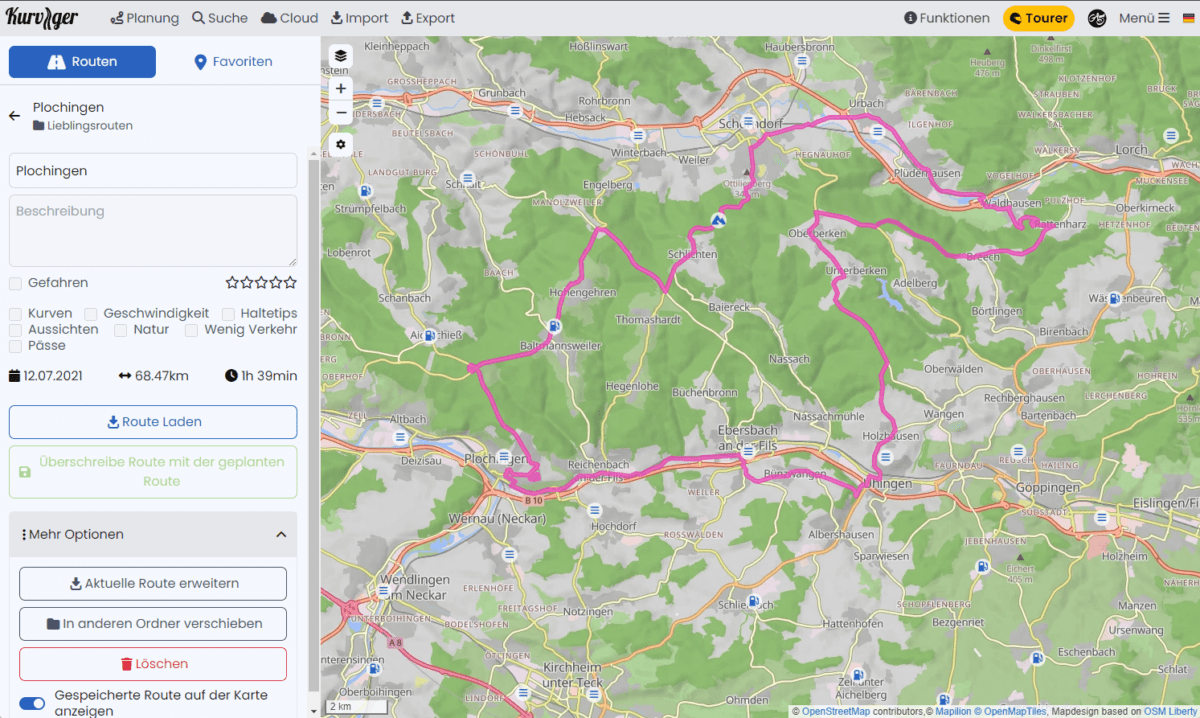Click the fuel station marker at Aichschieß
This screenshot has width=1200, height=718.
(429, 336)
